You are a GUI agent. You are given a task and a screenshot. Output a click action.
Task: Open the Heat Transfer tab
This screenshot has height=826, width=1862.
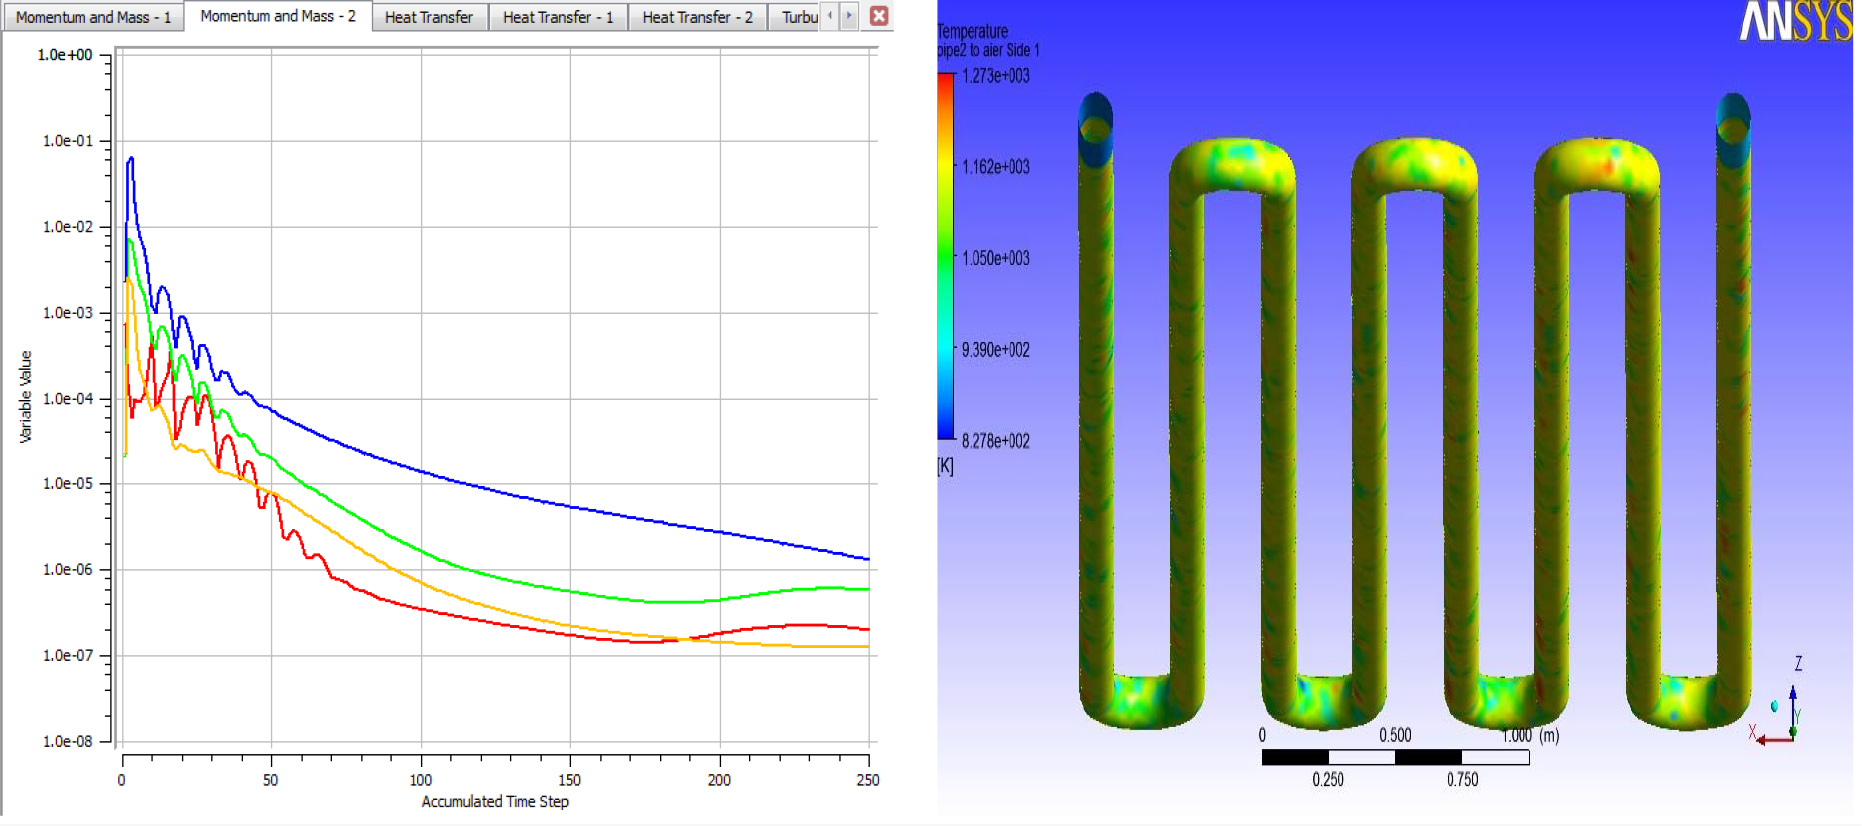[428, 17]
